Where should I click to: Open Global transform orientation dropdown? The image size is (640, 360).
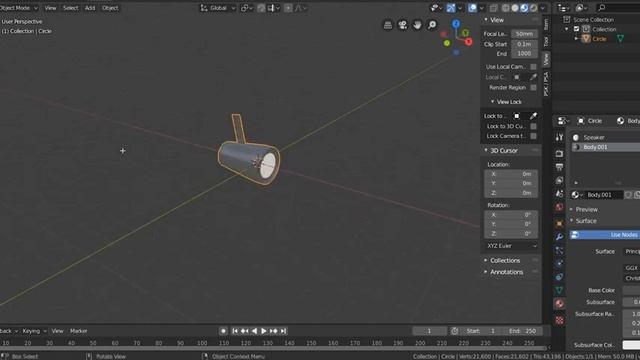click(218, 8)
